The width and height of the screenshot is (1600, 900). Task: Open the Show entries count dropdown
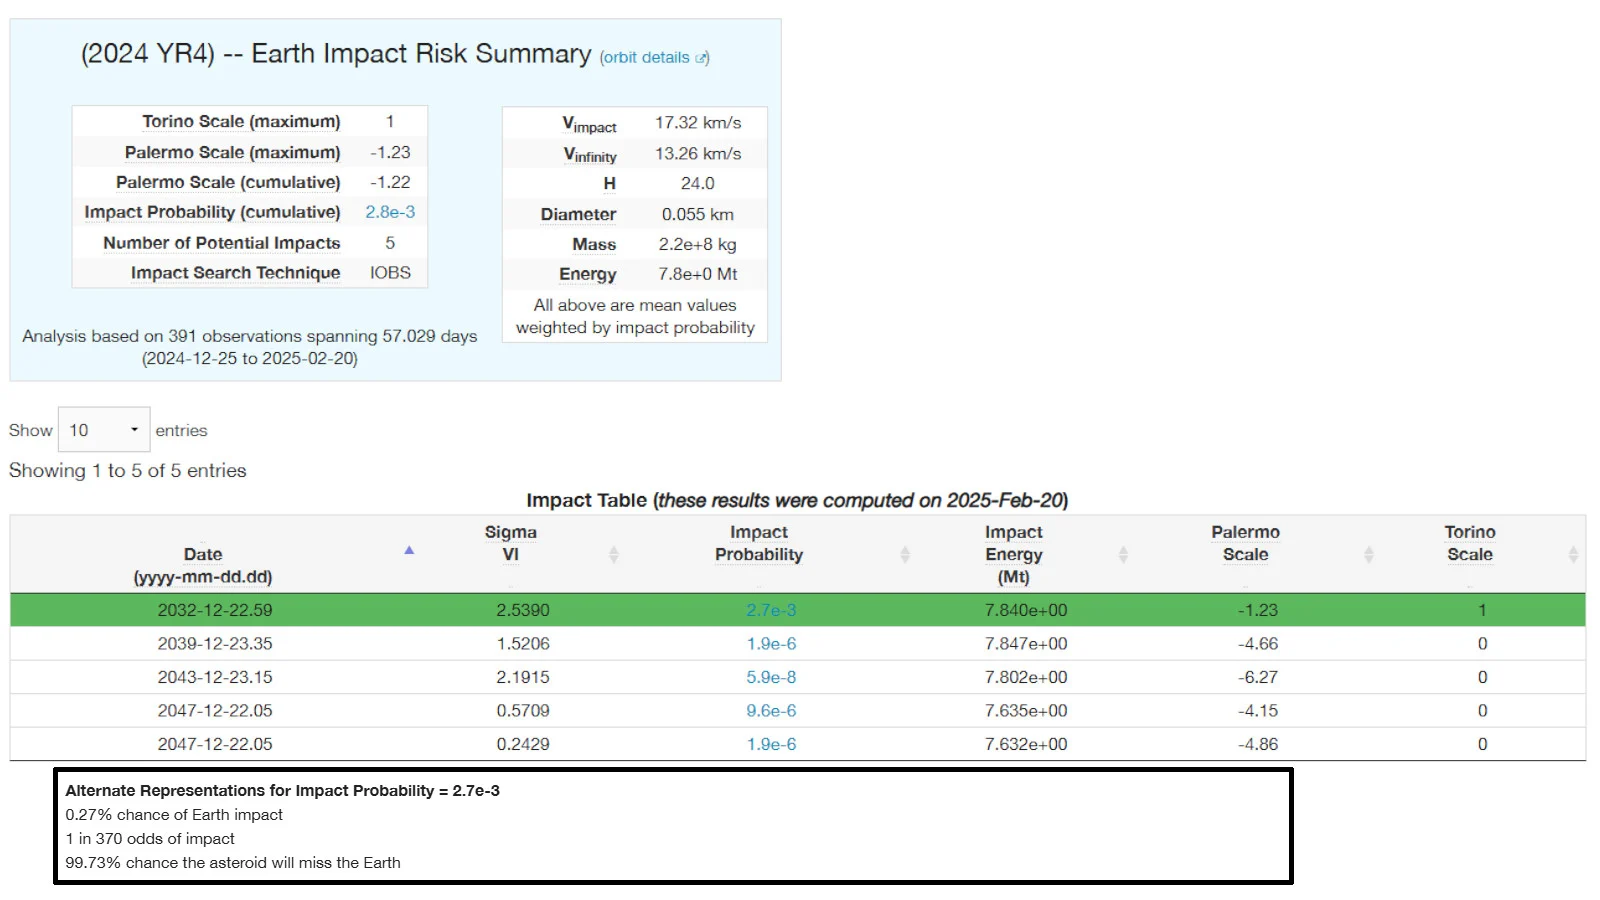104,430
